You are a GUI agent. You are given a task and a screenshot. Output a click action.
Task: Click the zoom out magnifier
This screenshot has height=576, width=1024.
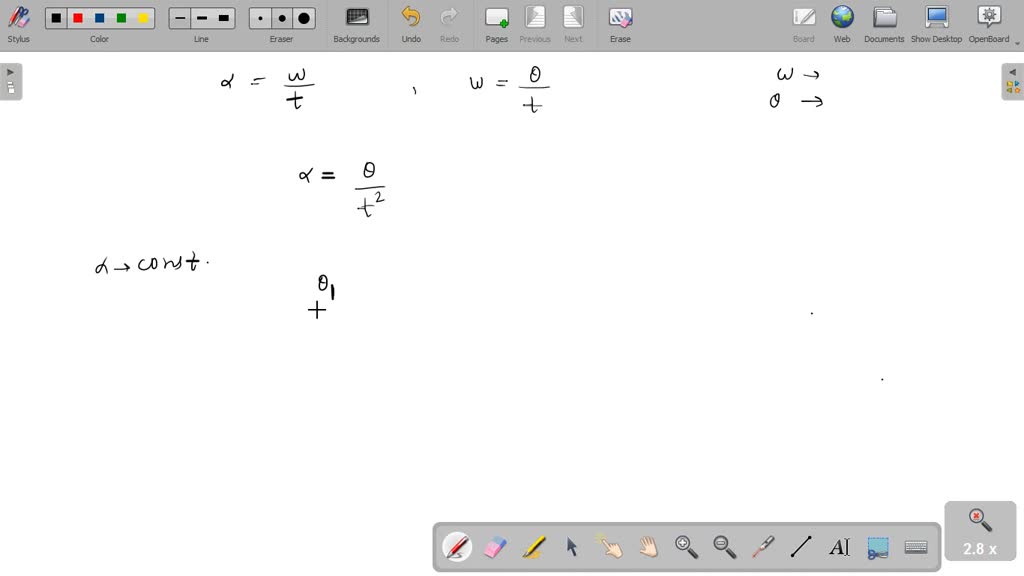click(724, 547)
